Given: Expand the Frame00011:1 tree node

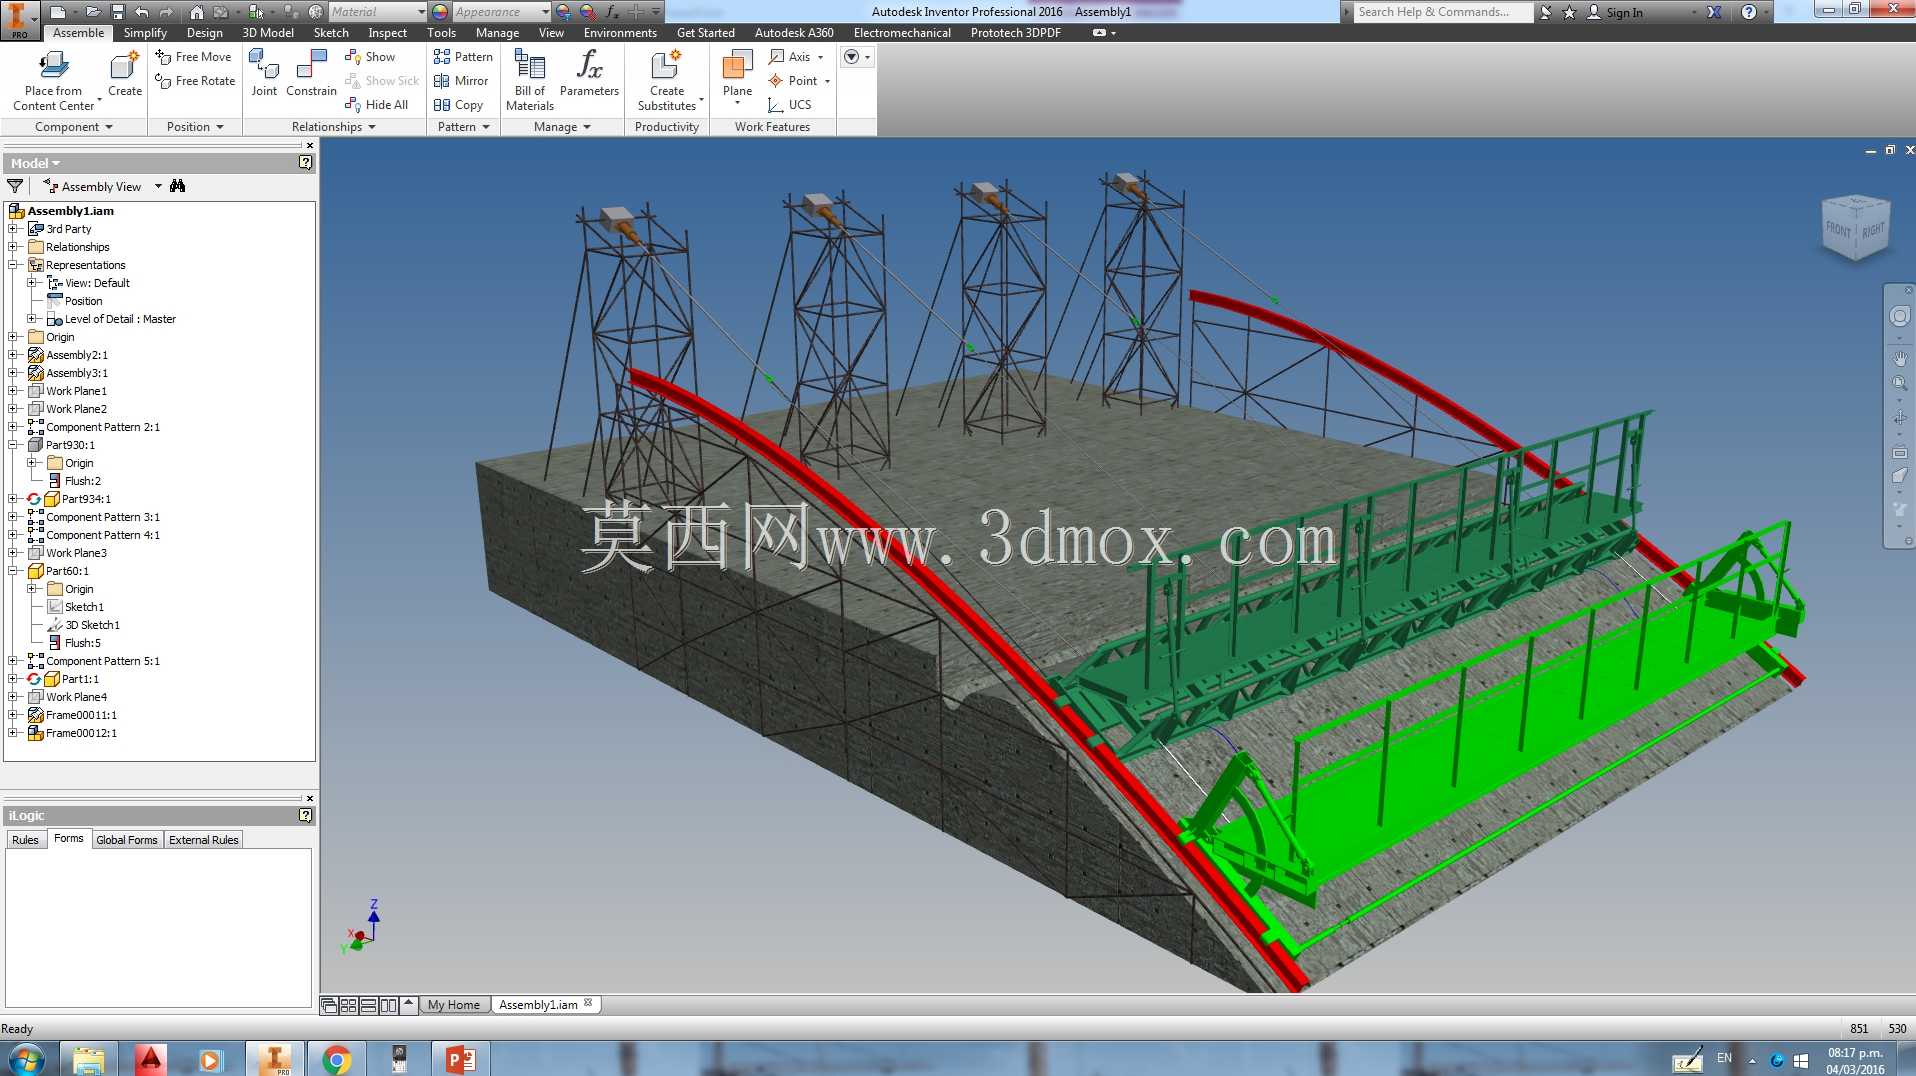Looking at the screenshot, I should pos(13,715).
